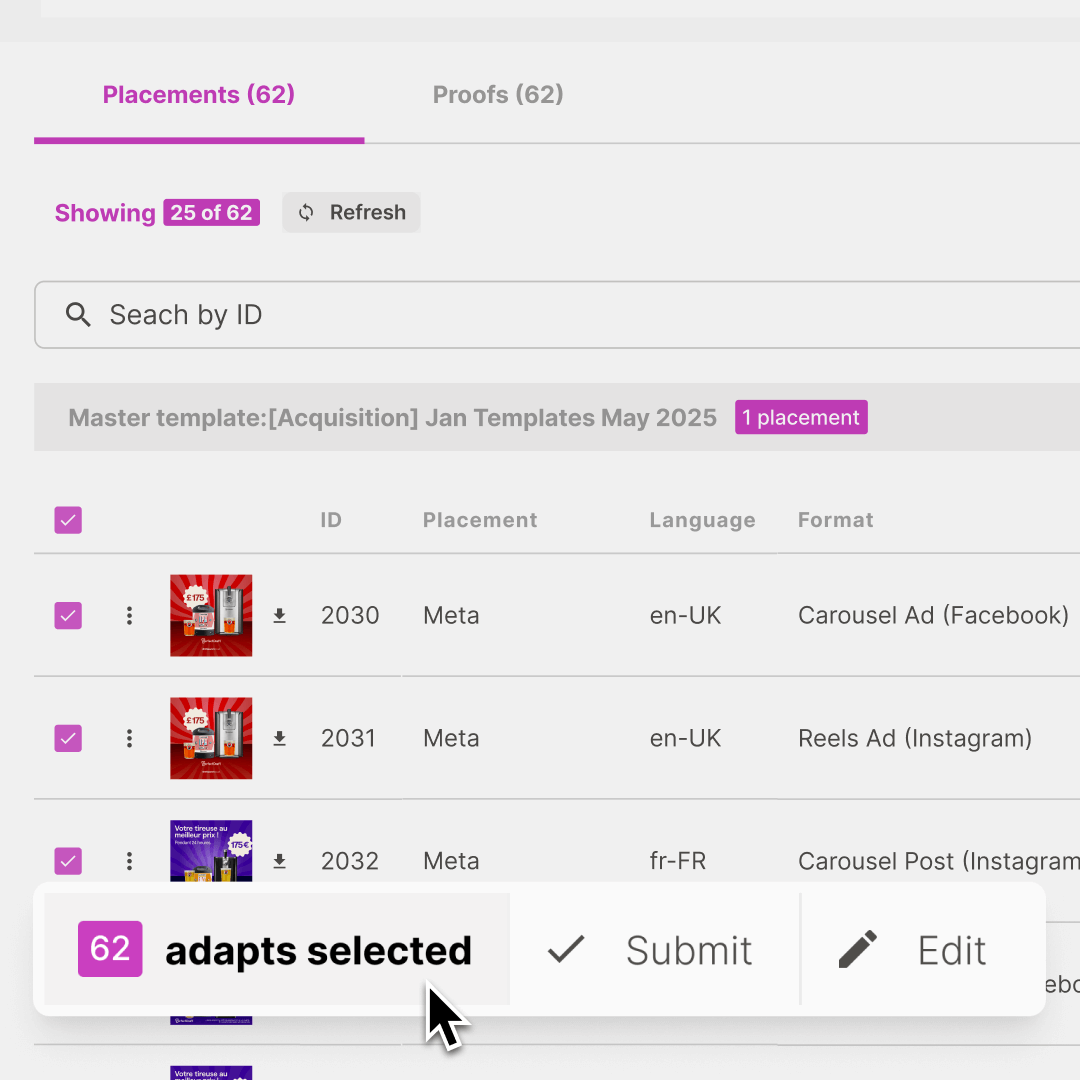This screenshot has width=1080, height=1080.
Task: Click the Refresh button
Action: tap(351, 212)
